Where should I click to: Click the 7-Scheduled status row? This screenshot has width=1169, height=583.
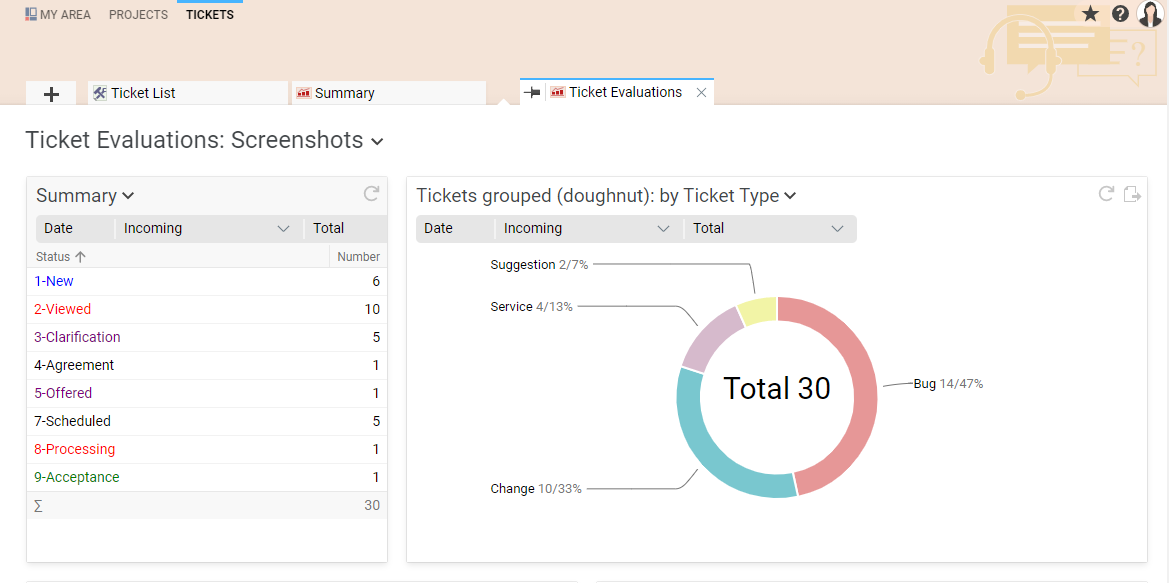pos(207,421)
